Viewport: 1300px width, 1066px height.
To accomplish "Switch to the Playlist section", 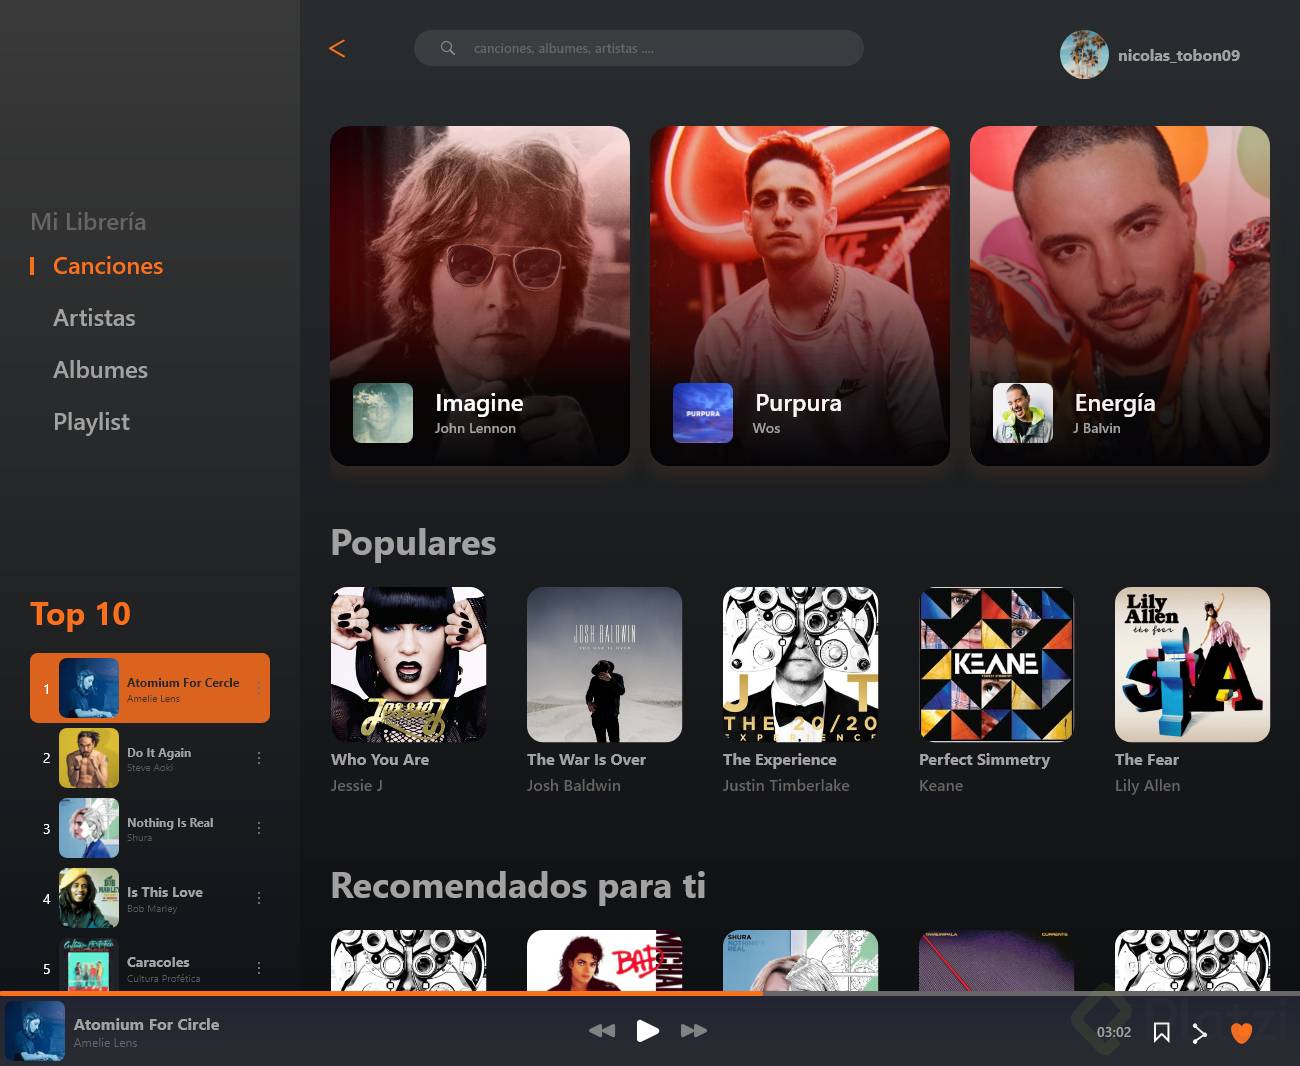I will 91,421.
